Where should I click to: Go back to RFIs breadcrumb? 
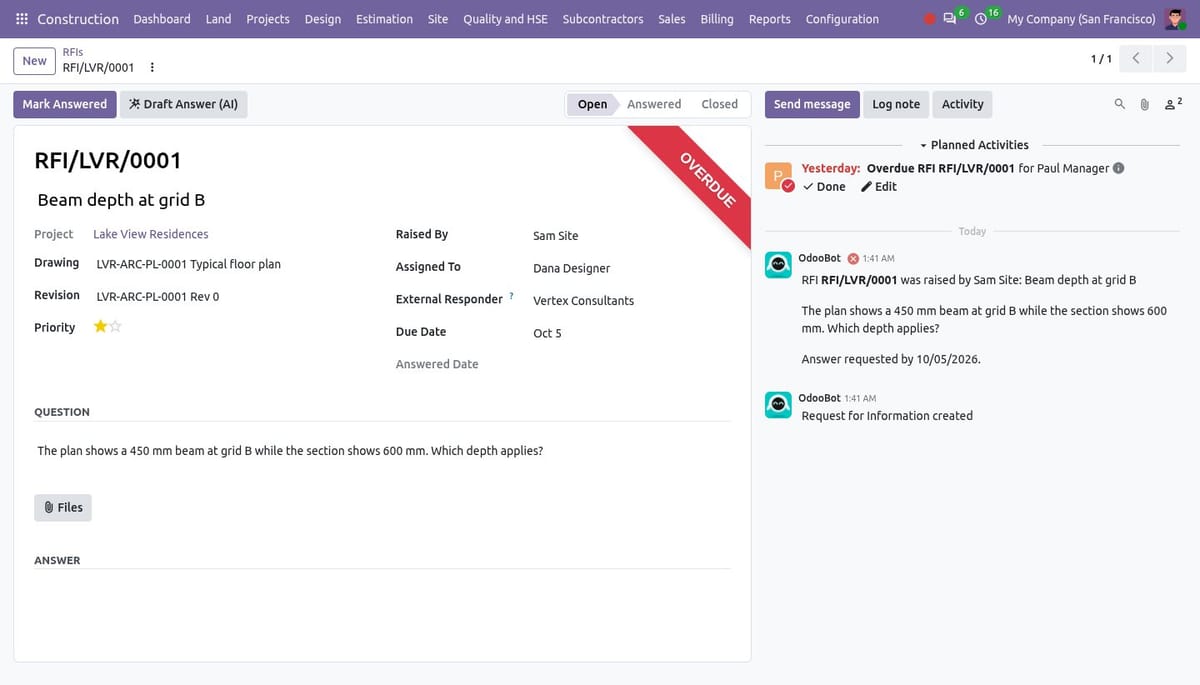(73, 51)
